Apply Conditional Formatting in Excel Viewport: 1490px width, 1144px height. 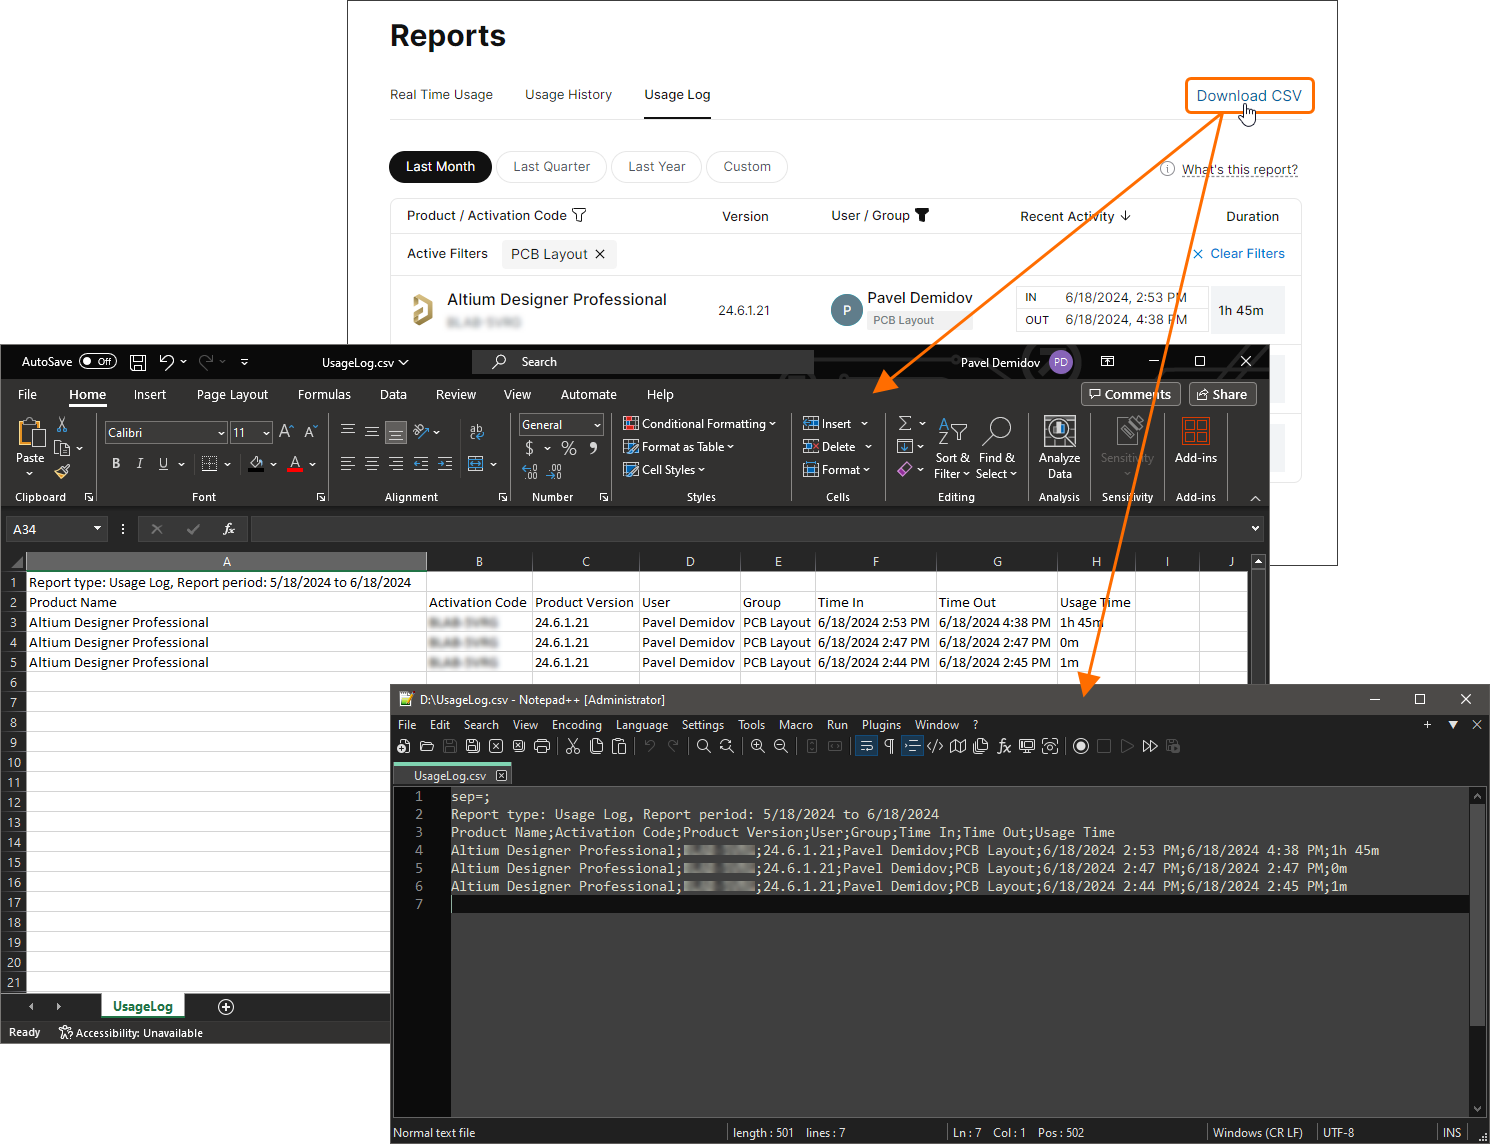tap(699, 423)
